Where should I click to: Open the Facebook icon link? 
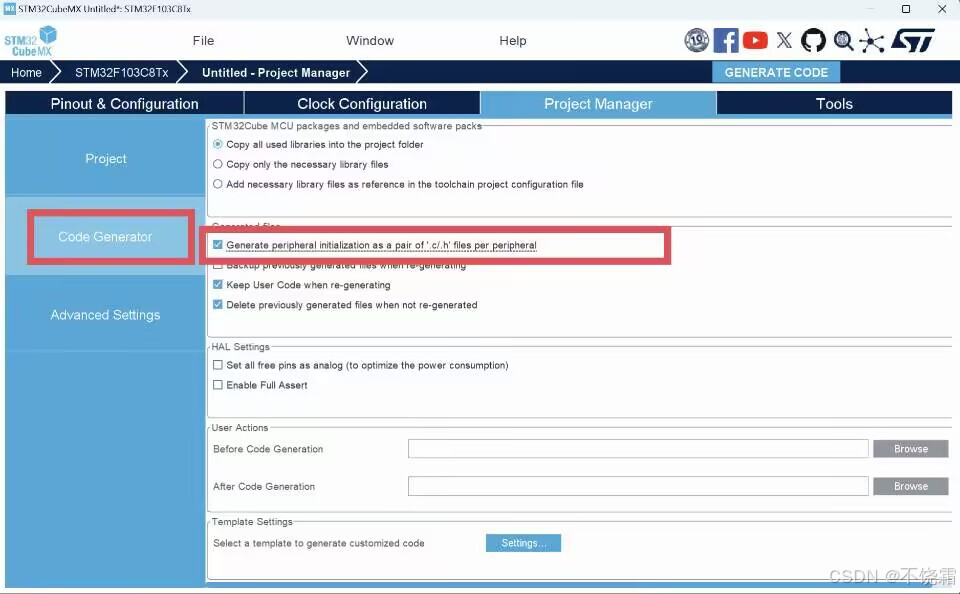(x=726, y=40)
